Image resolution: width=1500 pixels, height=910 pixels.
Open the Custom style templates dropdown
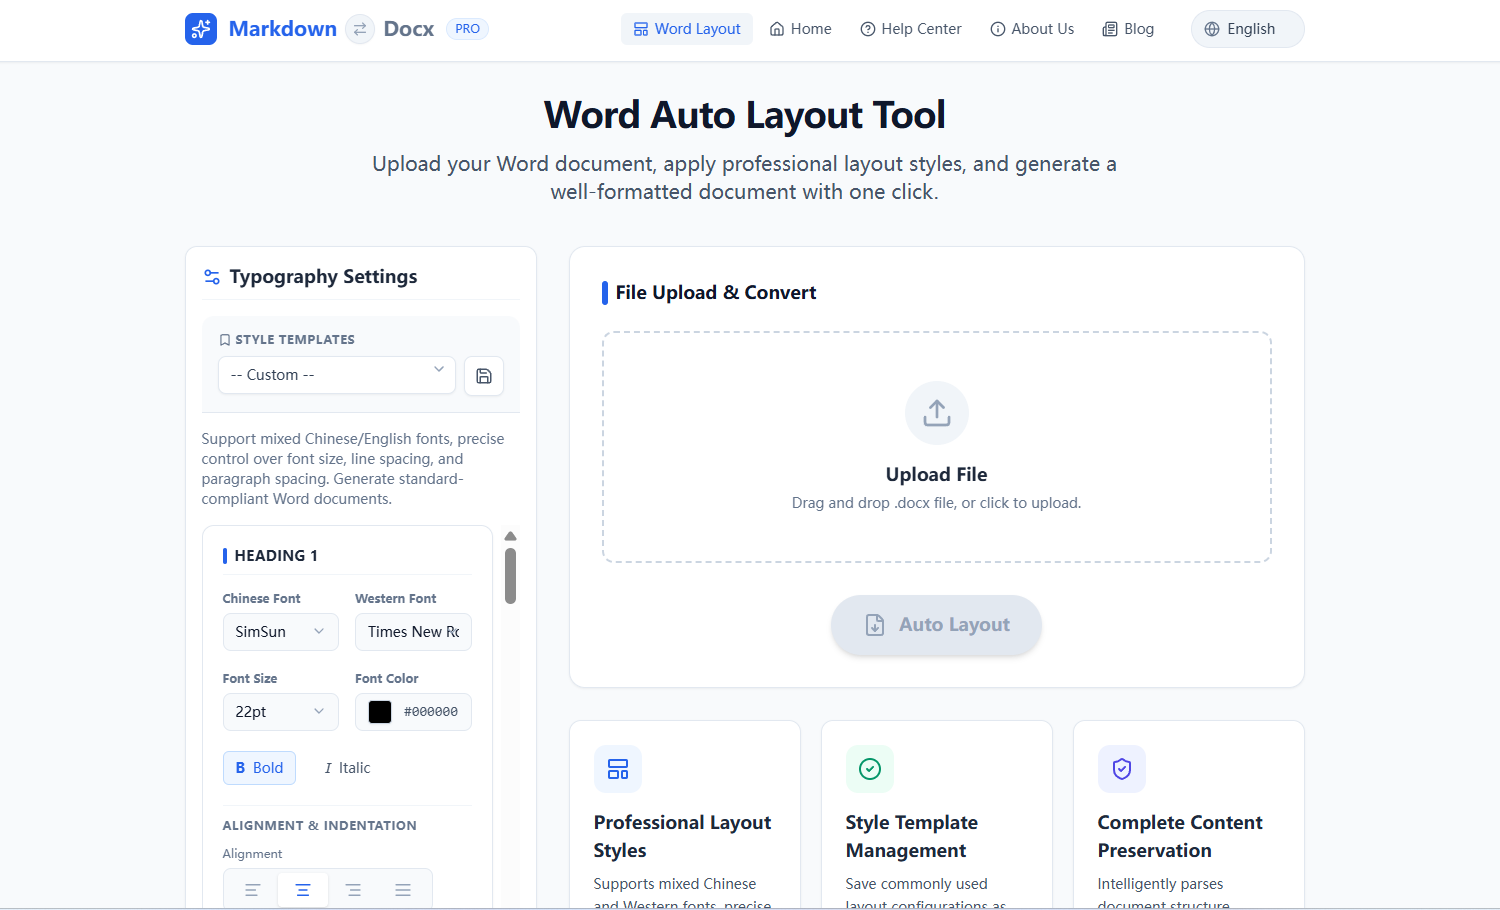[x=337, y=375]
